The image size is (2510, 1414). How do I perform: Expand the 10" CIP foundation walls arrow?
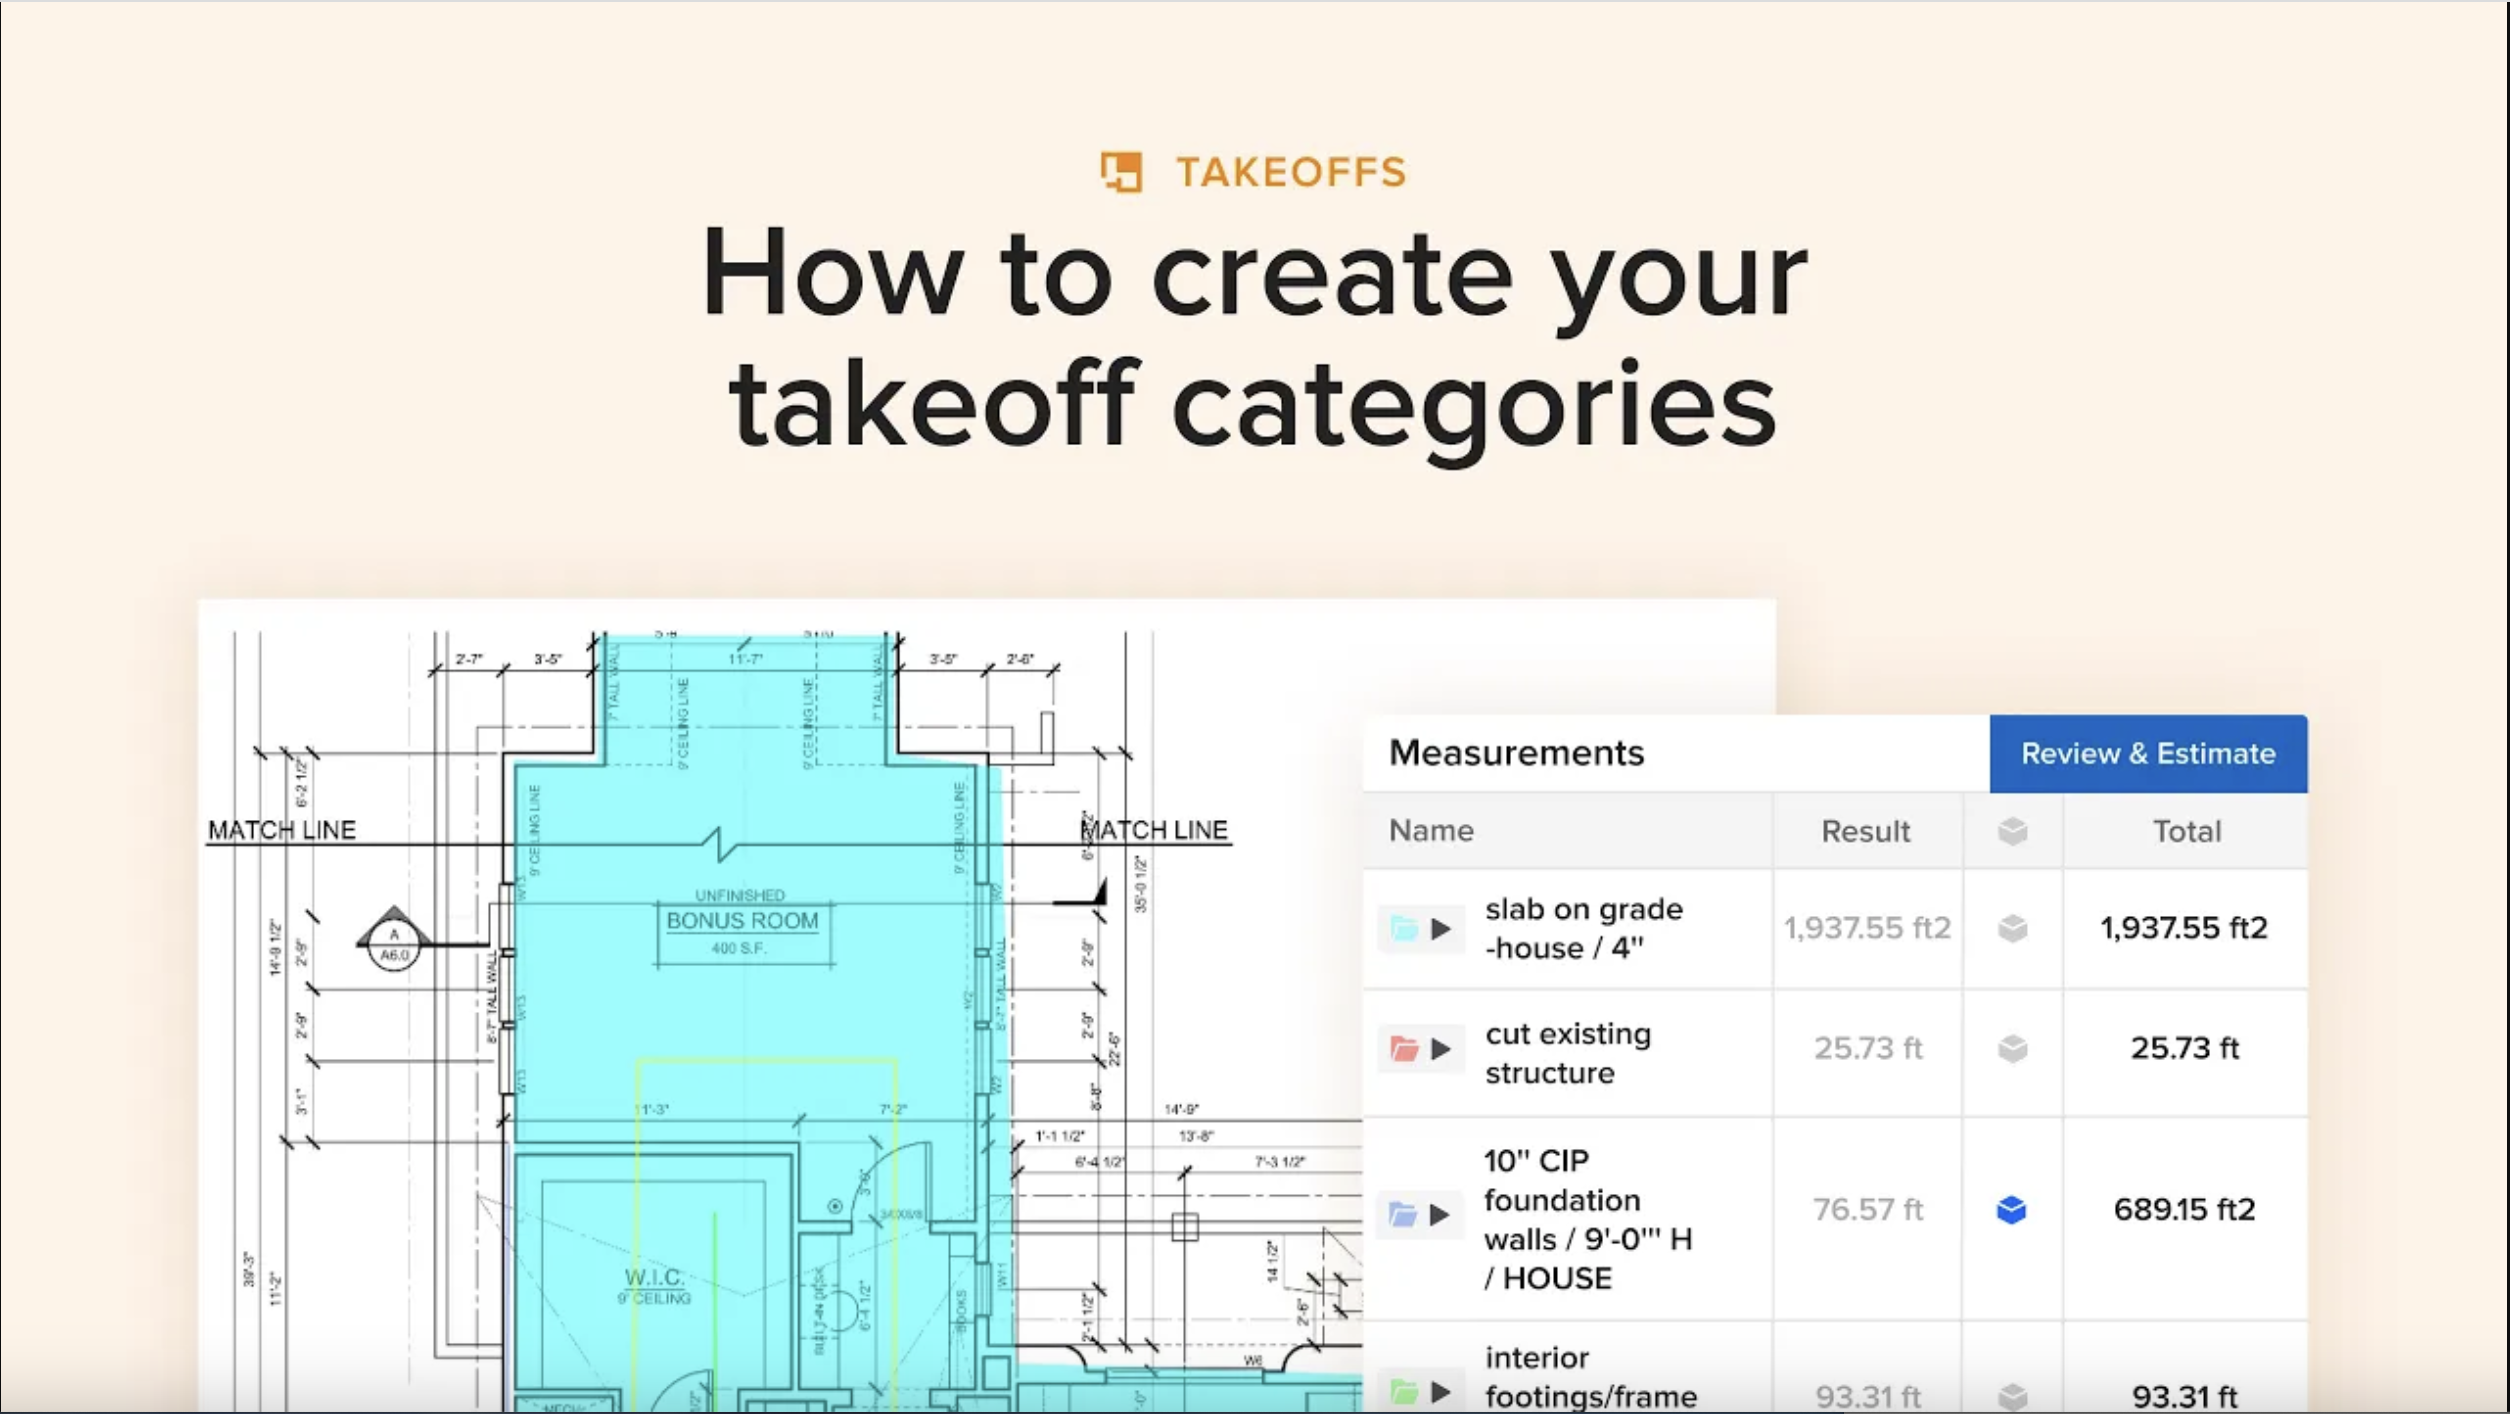pos(1439,1215)
